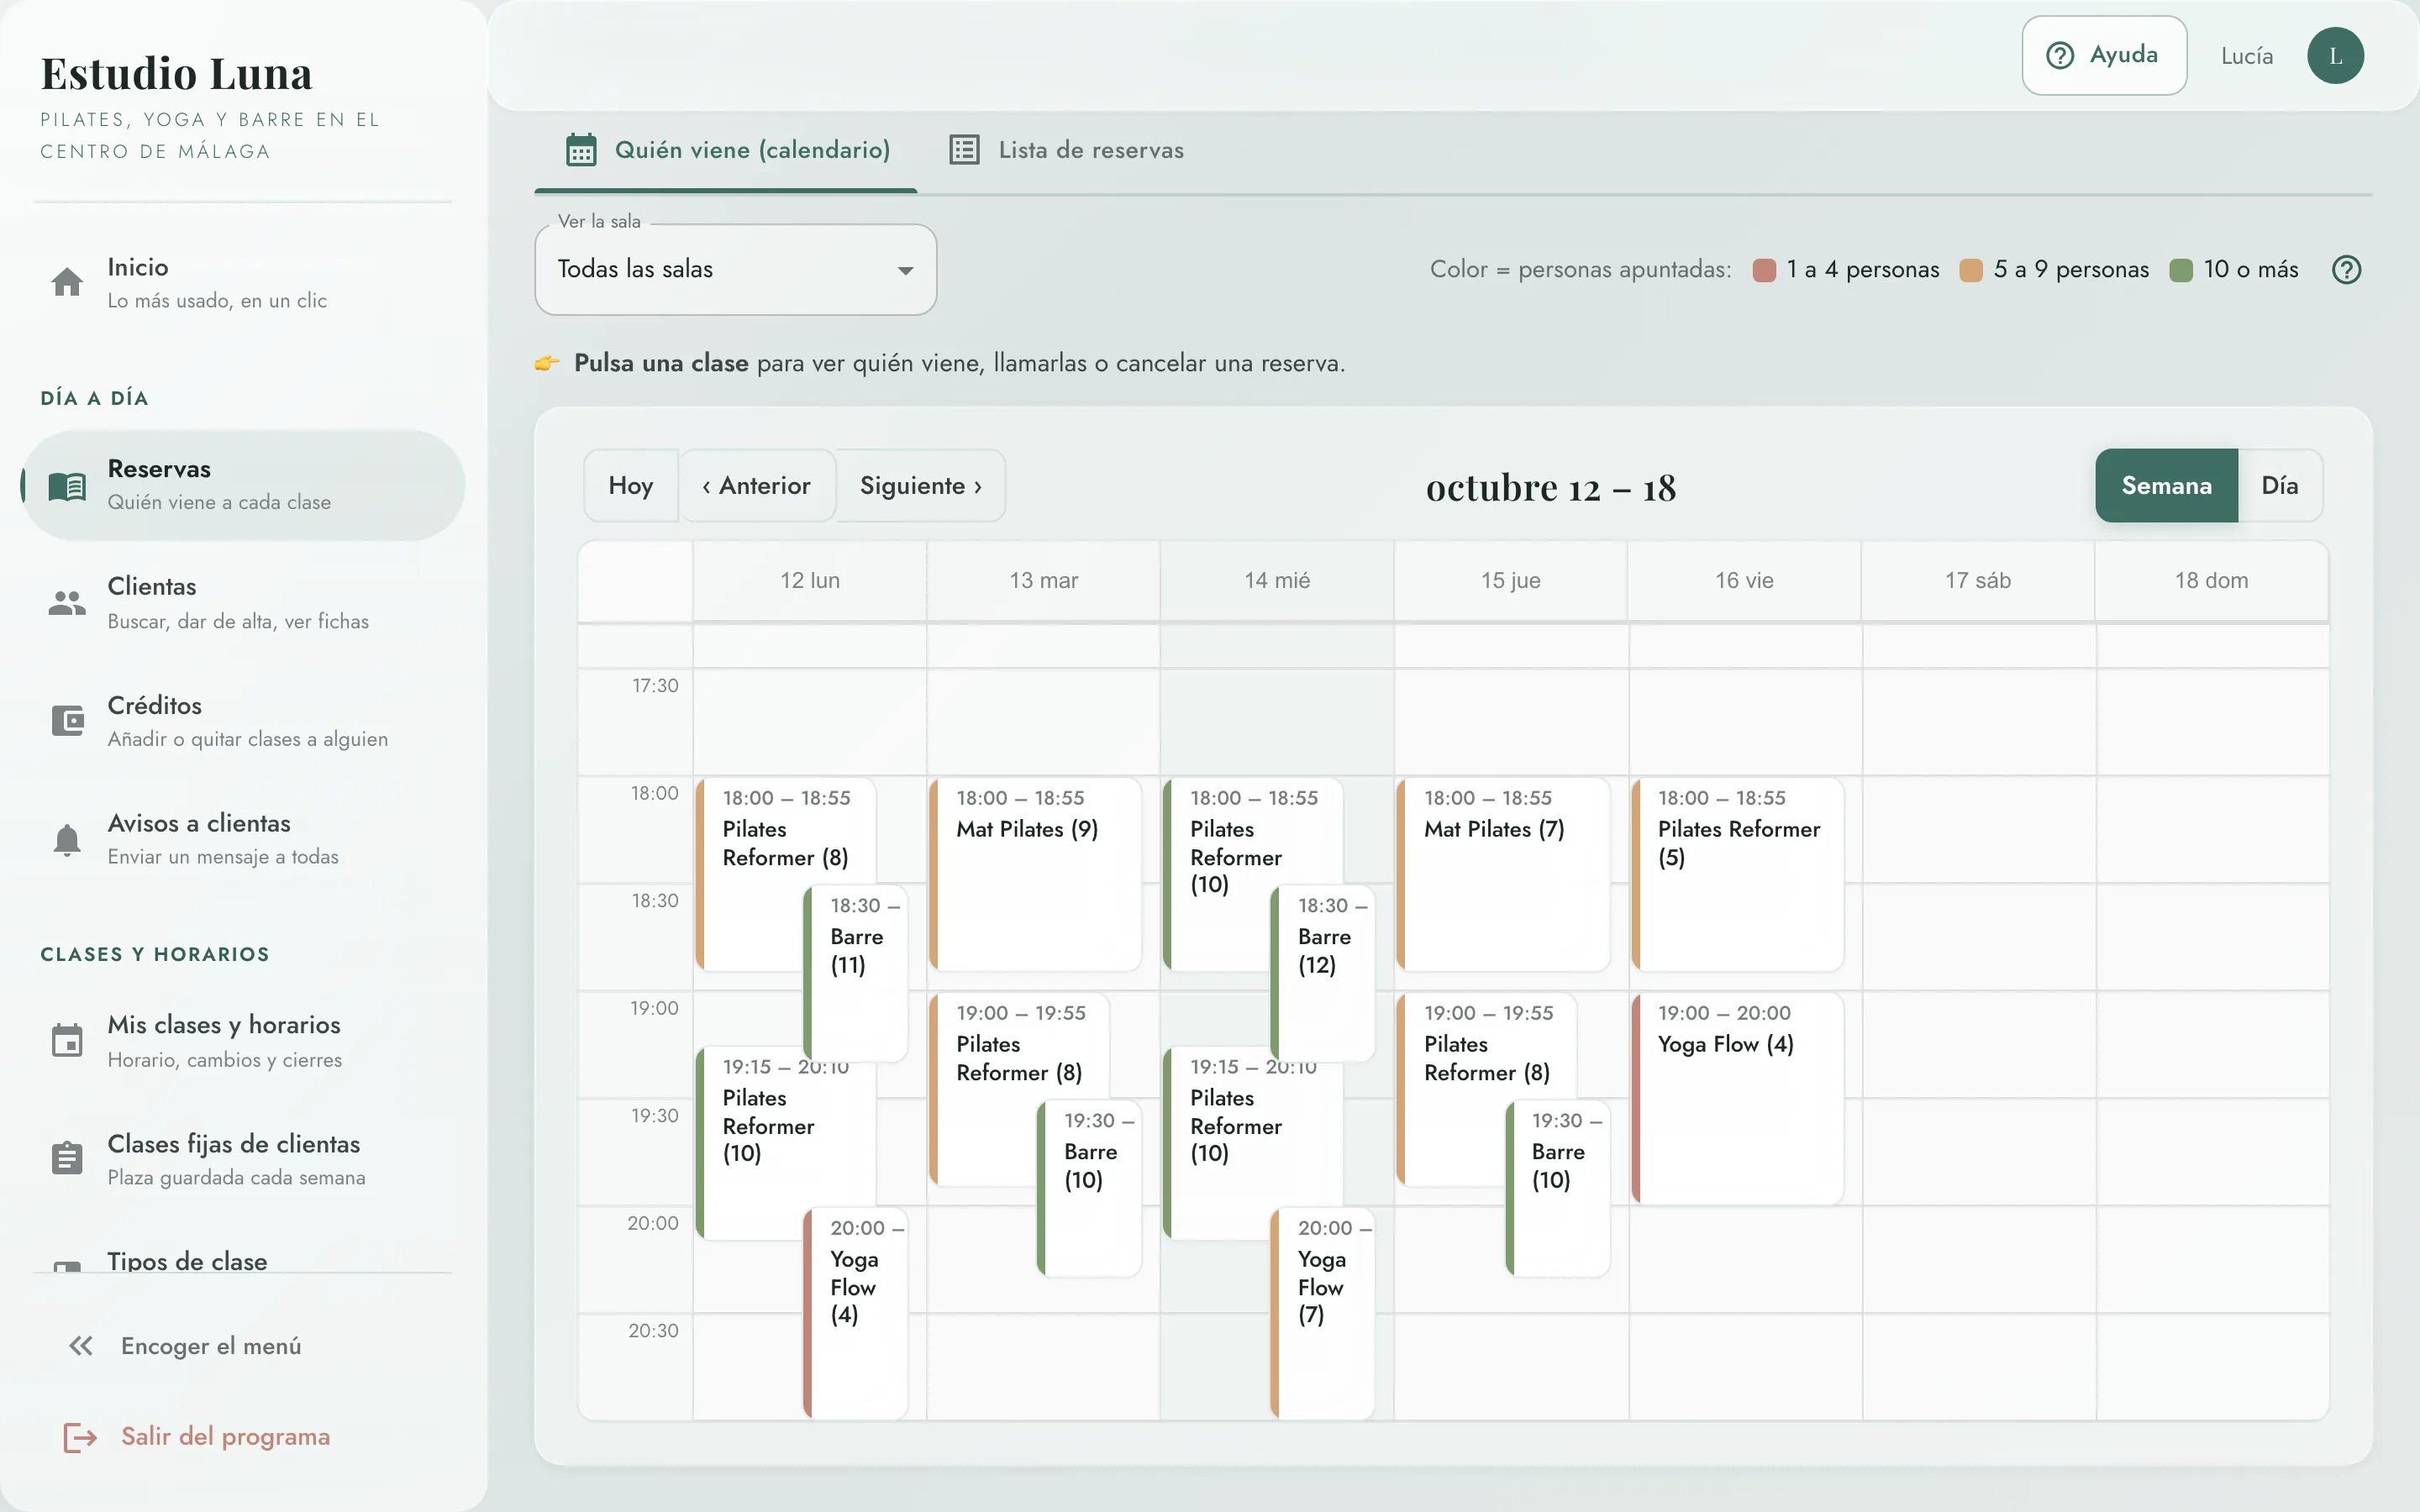
Task: Switch calendar to Día view
Action: (2280, 486)
